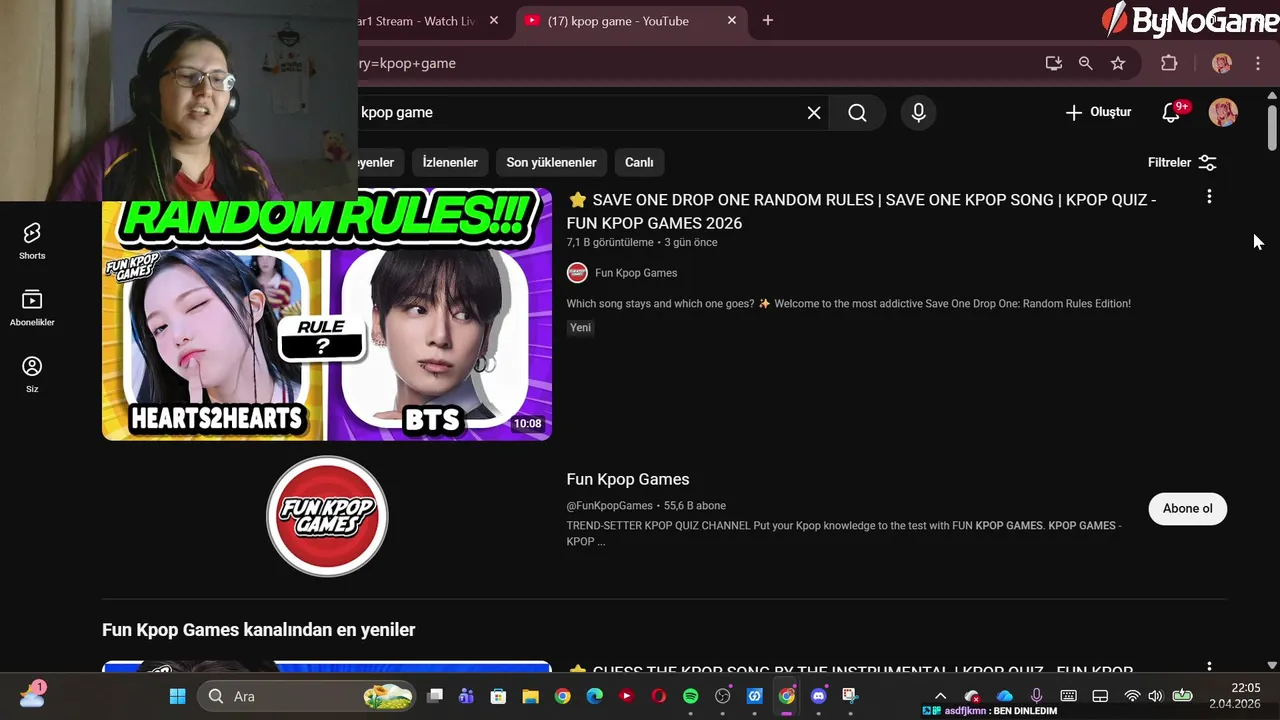Select the İzlenenler filter chip
Viewport: 1280px width, 720px height.
point(450,162)
